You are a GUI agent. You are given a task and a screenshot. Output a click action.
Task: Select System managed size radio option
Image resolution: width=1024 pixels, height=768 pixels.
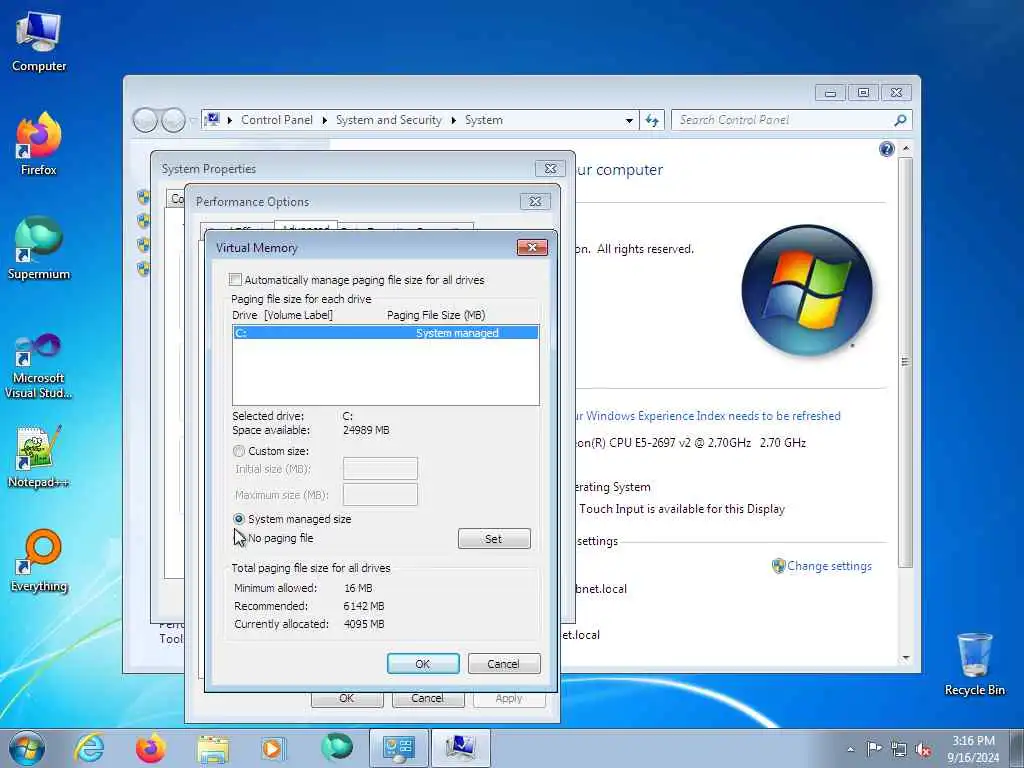[239, 519]
